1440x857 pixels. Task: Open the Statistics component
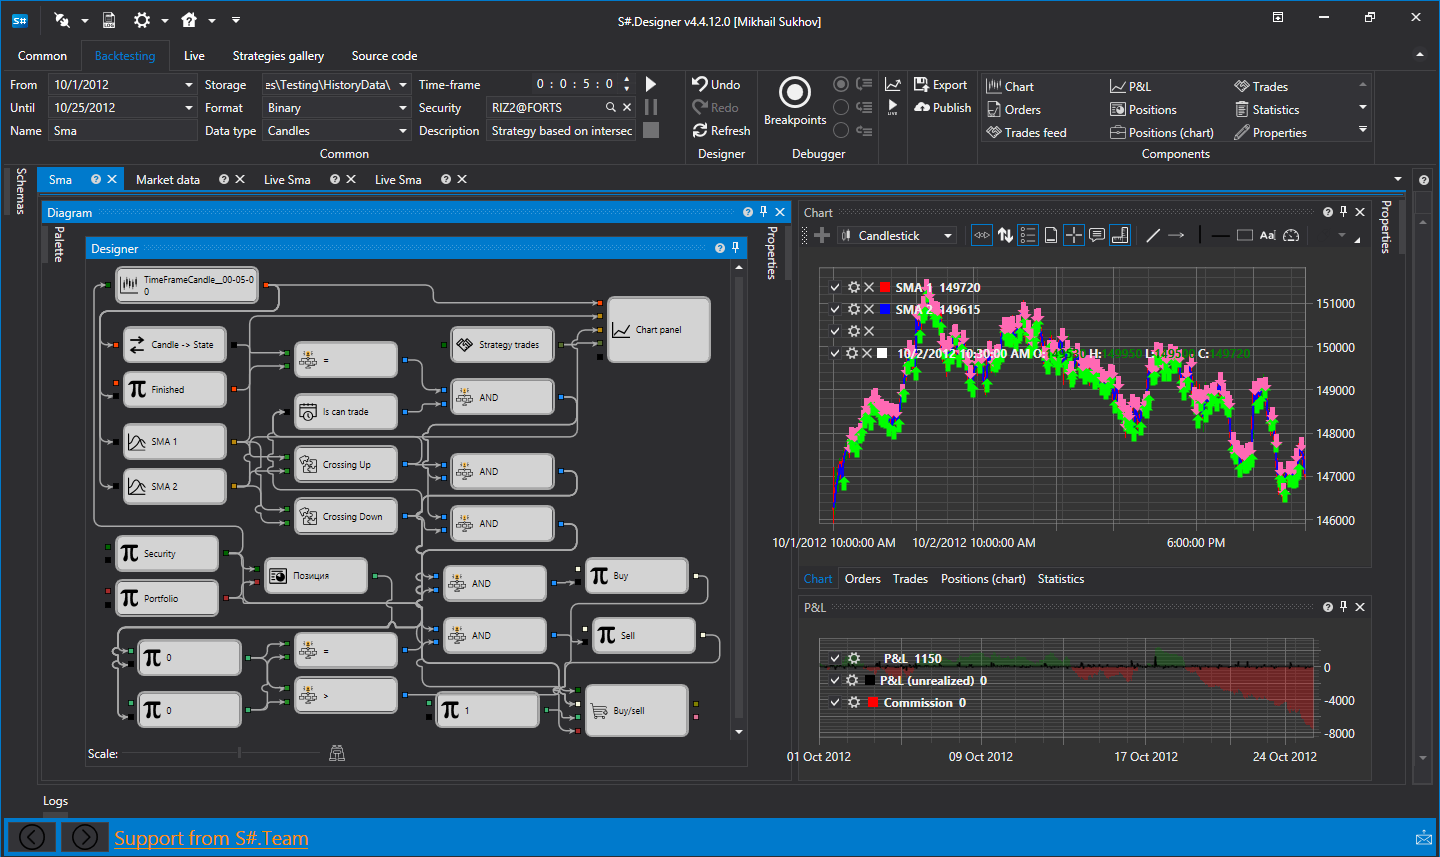tap(1268, 108)
